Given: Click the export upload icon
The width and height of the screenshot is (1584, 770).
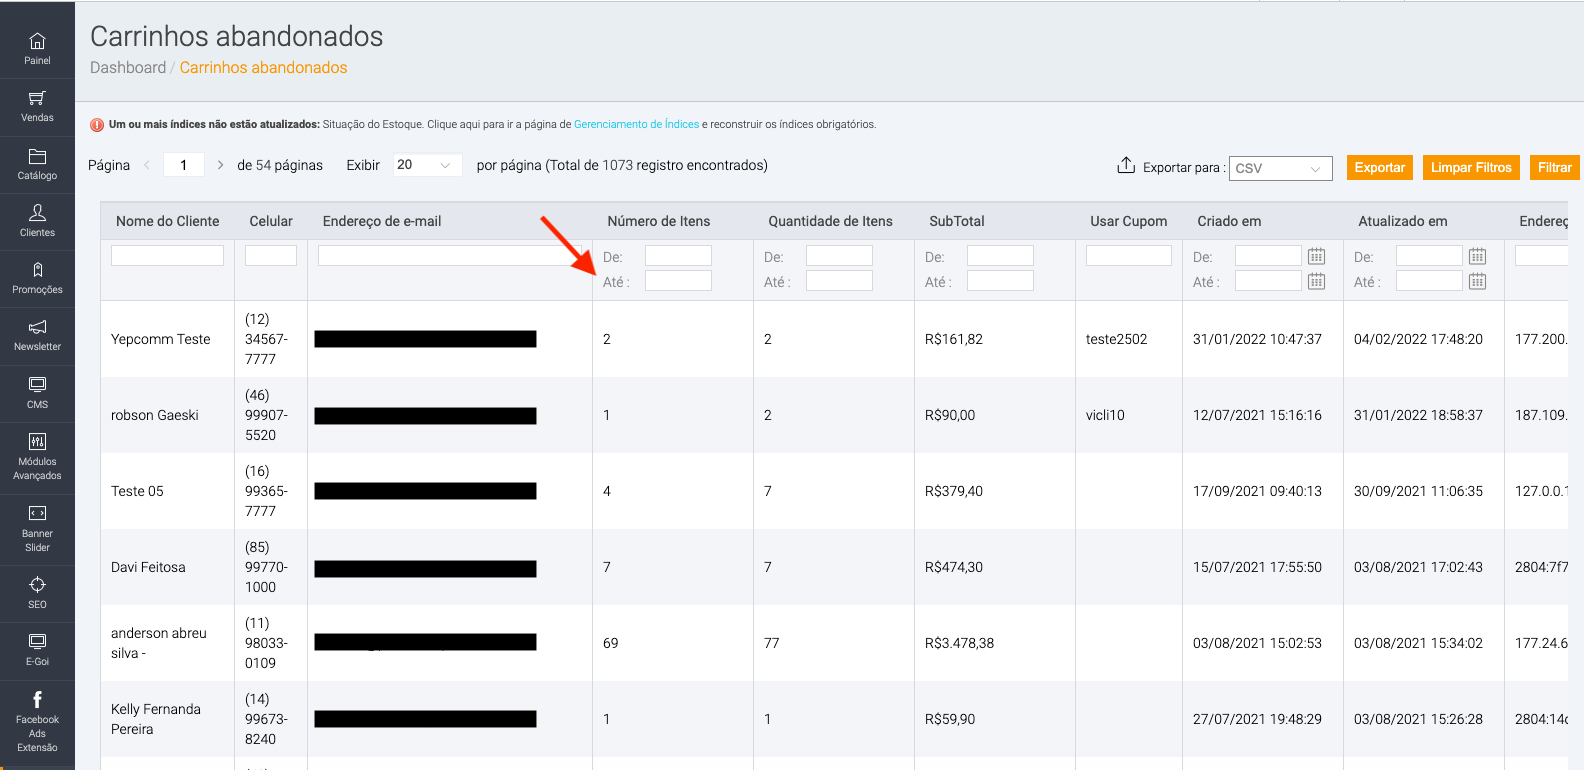Looking at the screenshot, I should pos(1126,165).
